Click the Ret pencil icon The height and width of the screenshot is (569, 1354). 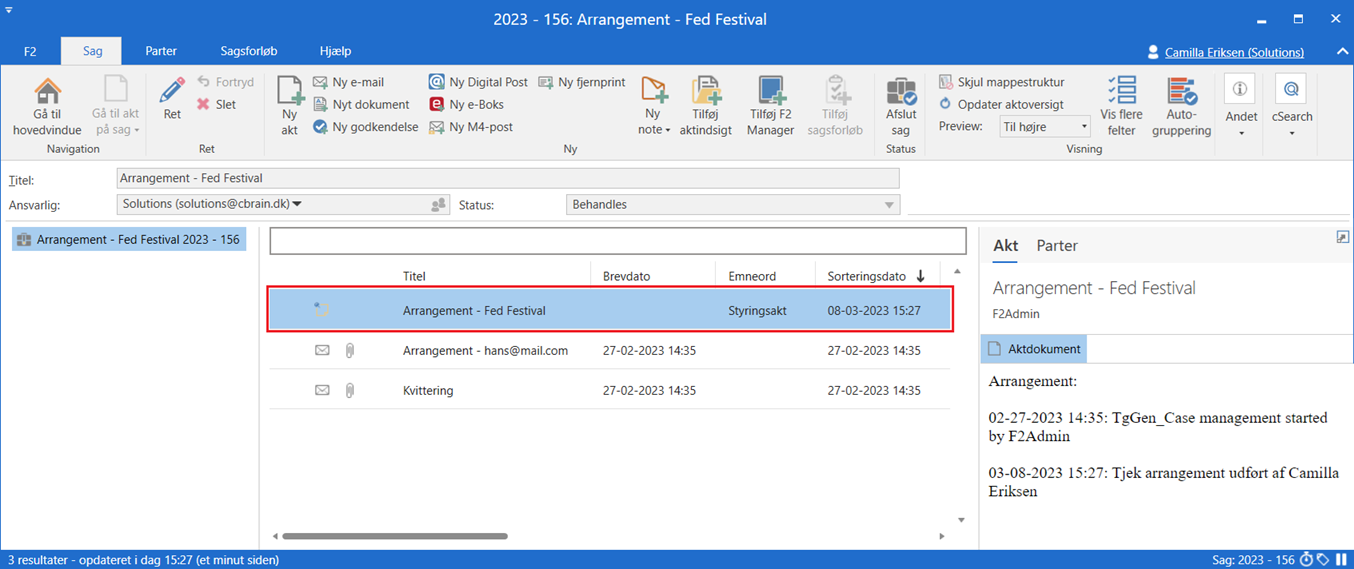(x=172, y=92)
